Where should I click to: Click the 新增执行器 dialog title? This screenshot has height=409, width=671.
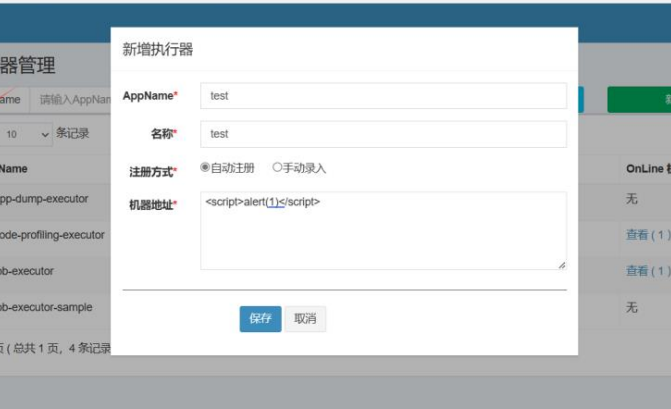[x=157, y=49]
